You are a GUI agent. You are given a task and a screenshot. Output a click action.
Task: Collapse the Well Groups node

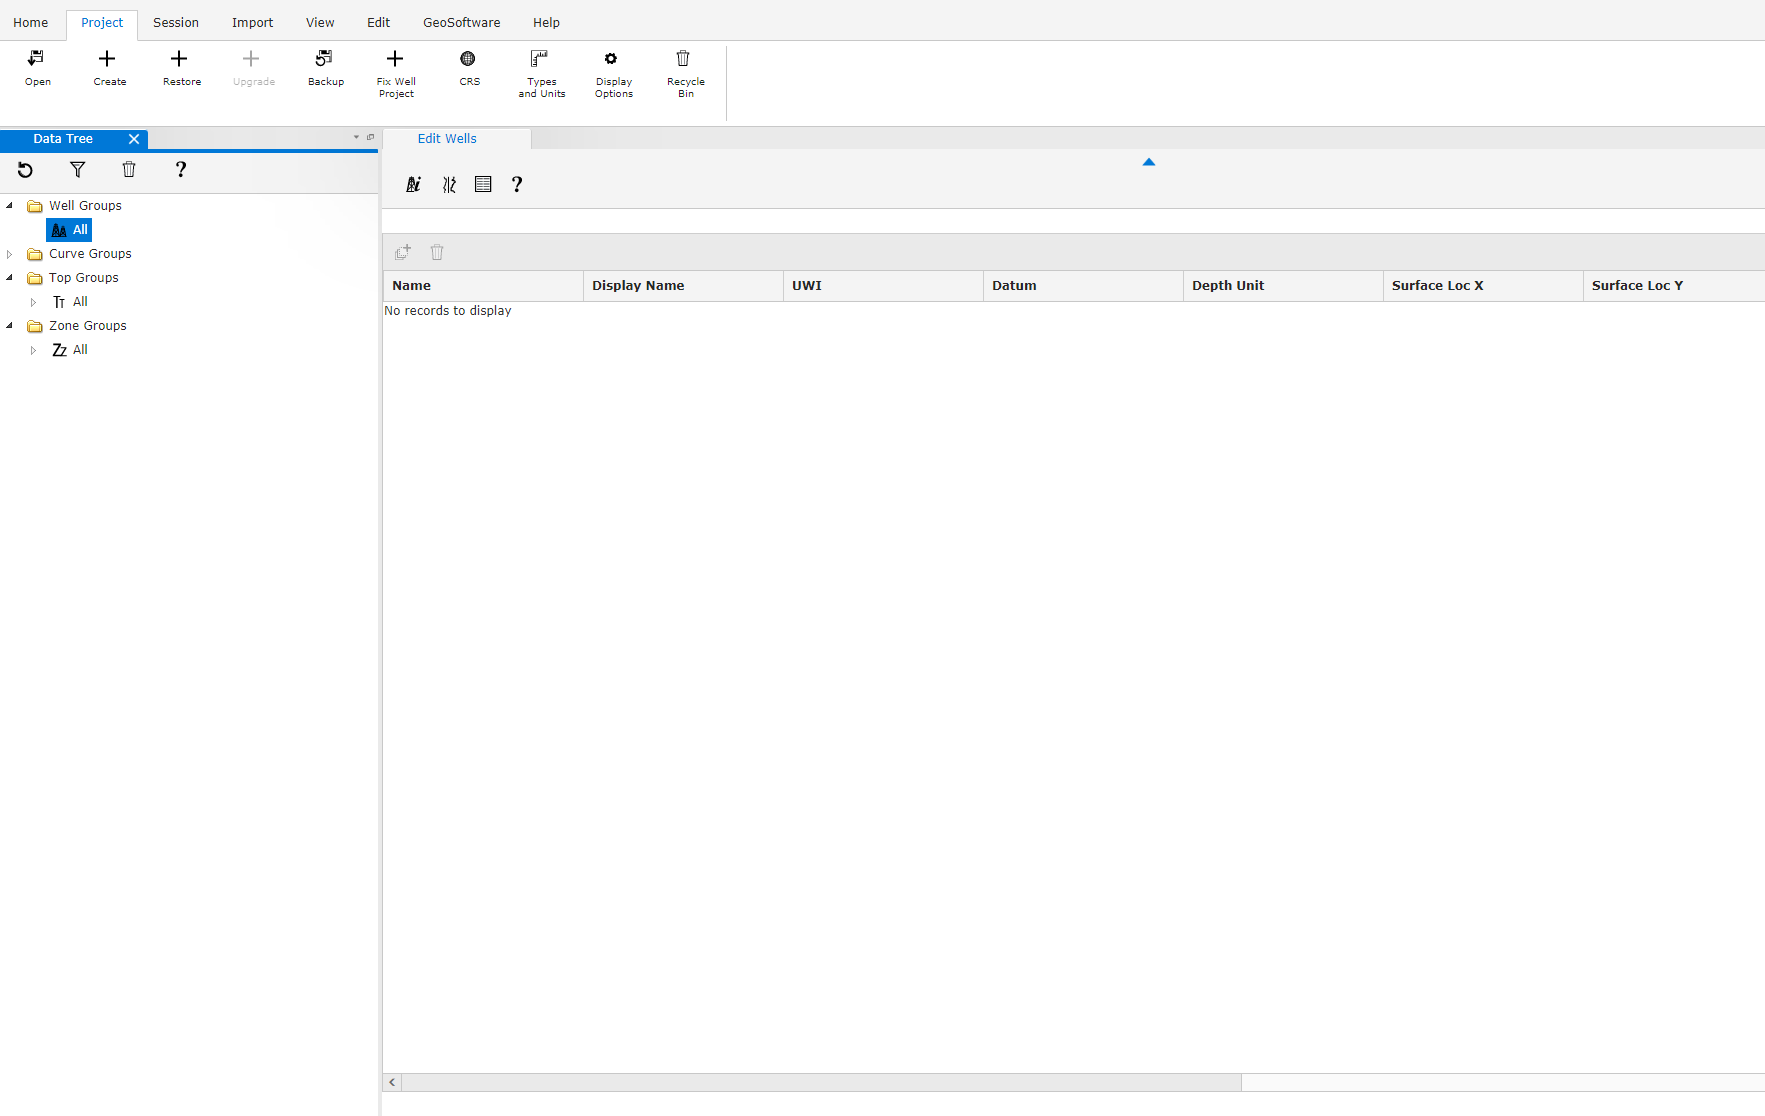(10, 206)
